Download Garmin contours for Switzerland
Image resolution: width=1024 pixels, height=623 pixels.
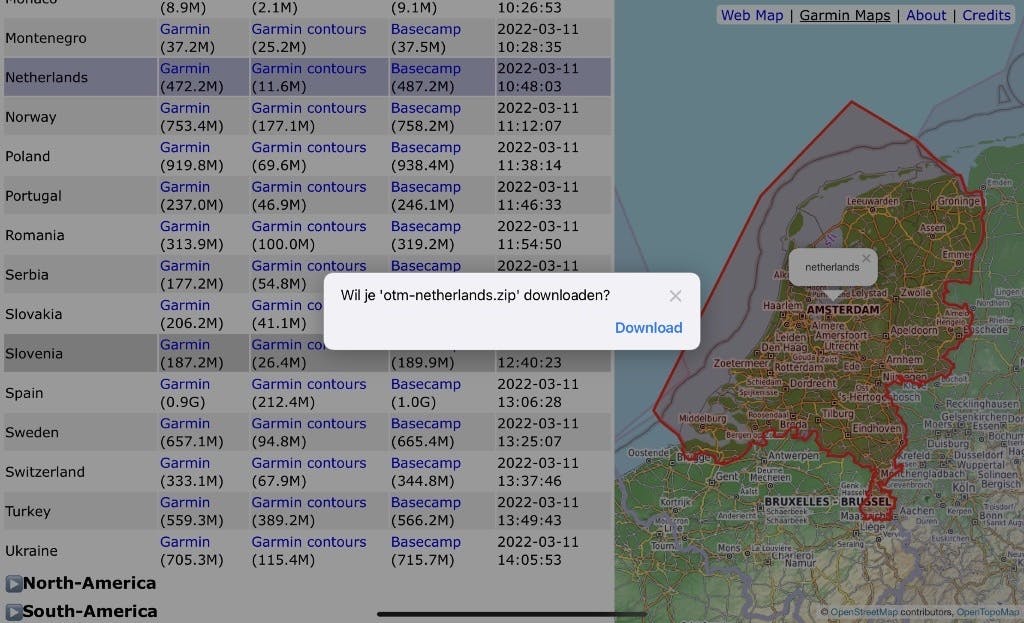pos(309,463)
